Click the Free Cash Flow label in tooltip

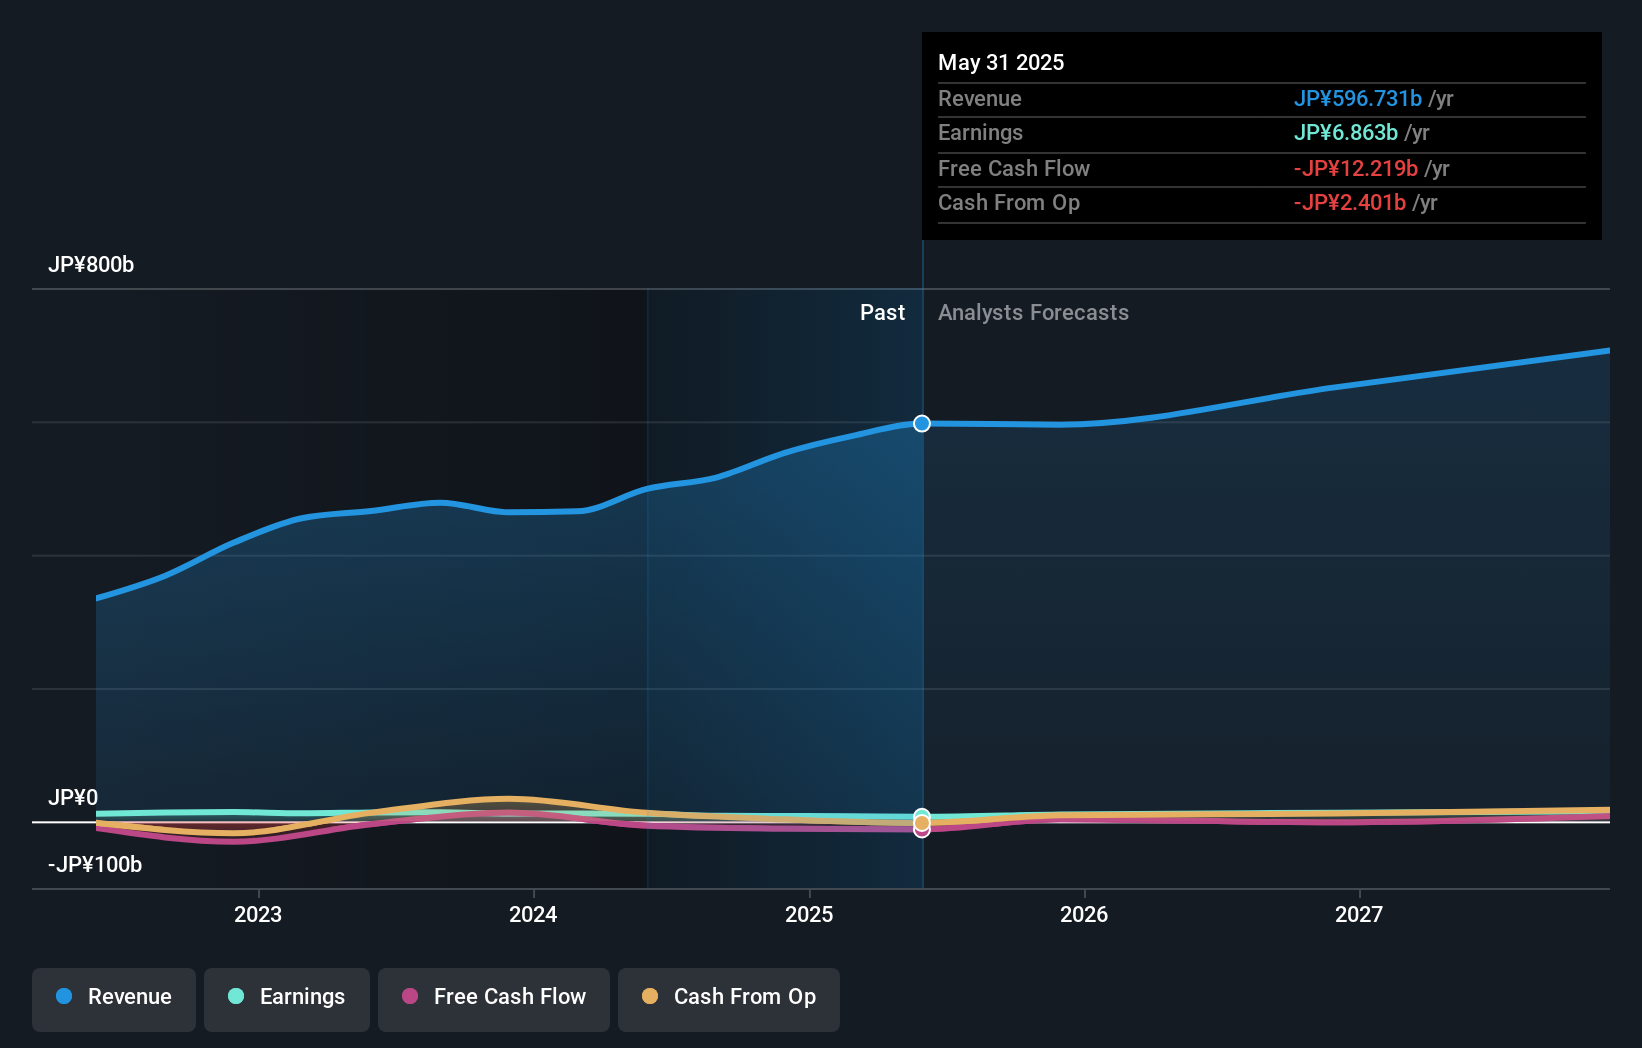(1013, 169)
